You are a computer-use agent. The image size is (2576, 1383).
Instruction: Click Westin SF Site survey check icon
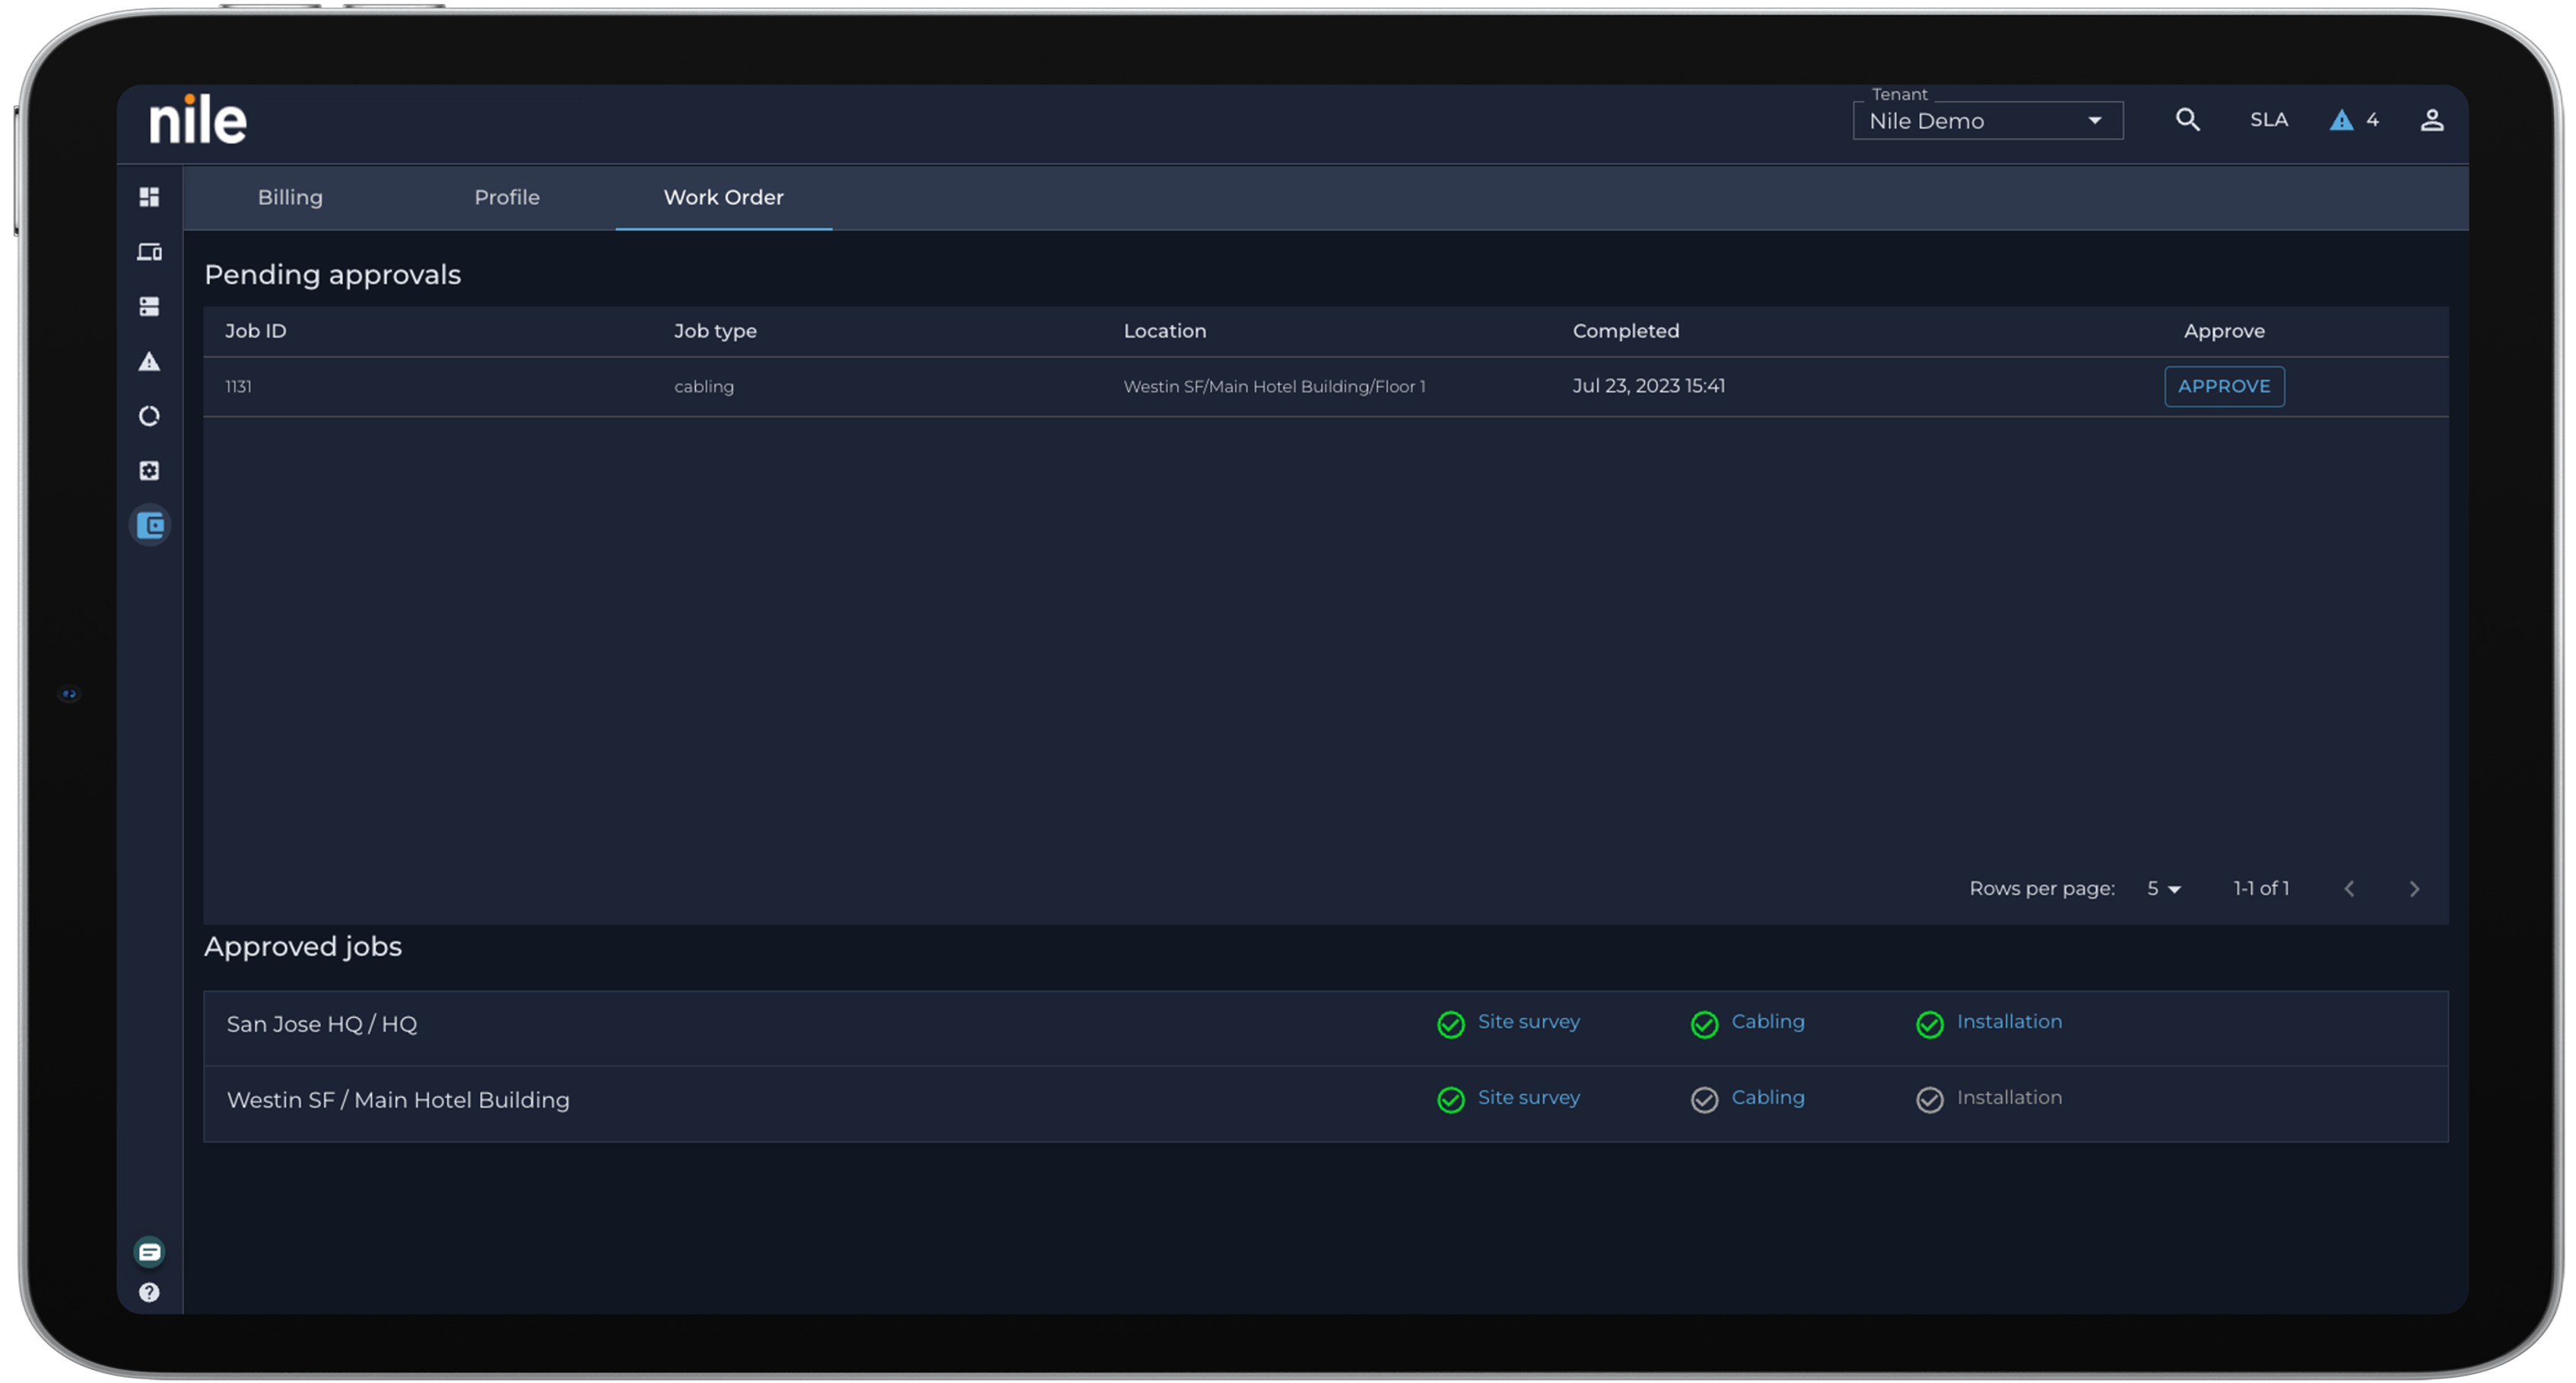[x=1450, y=1100]
